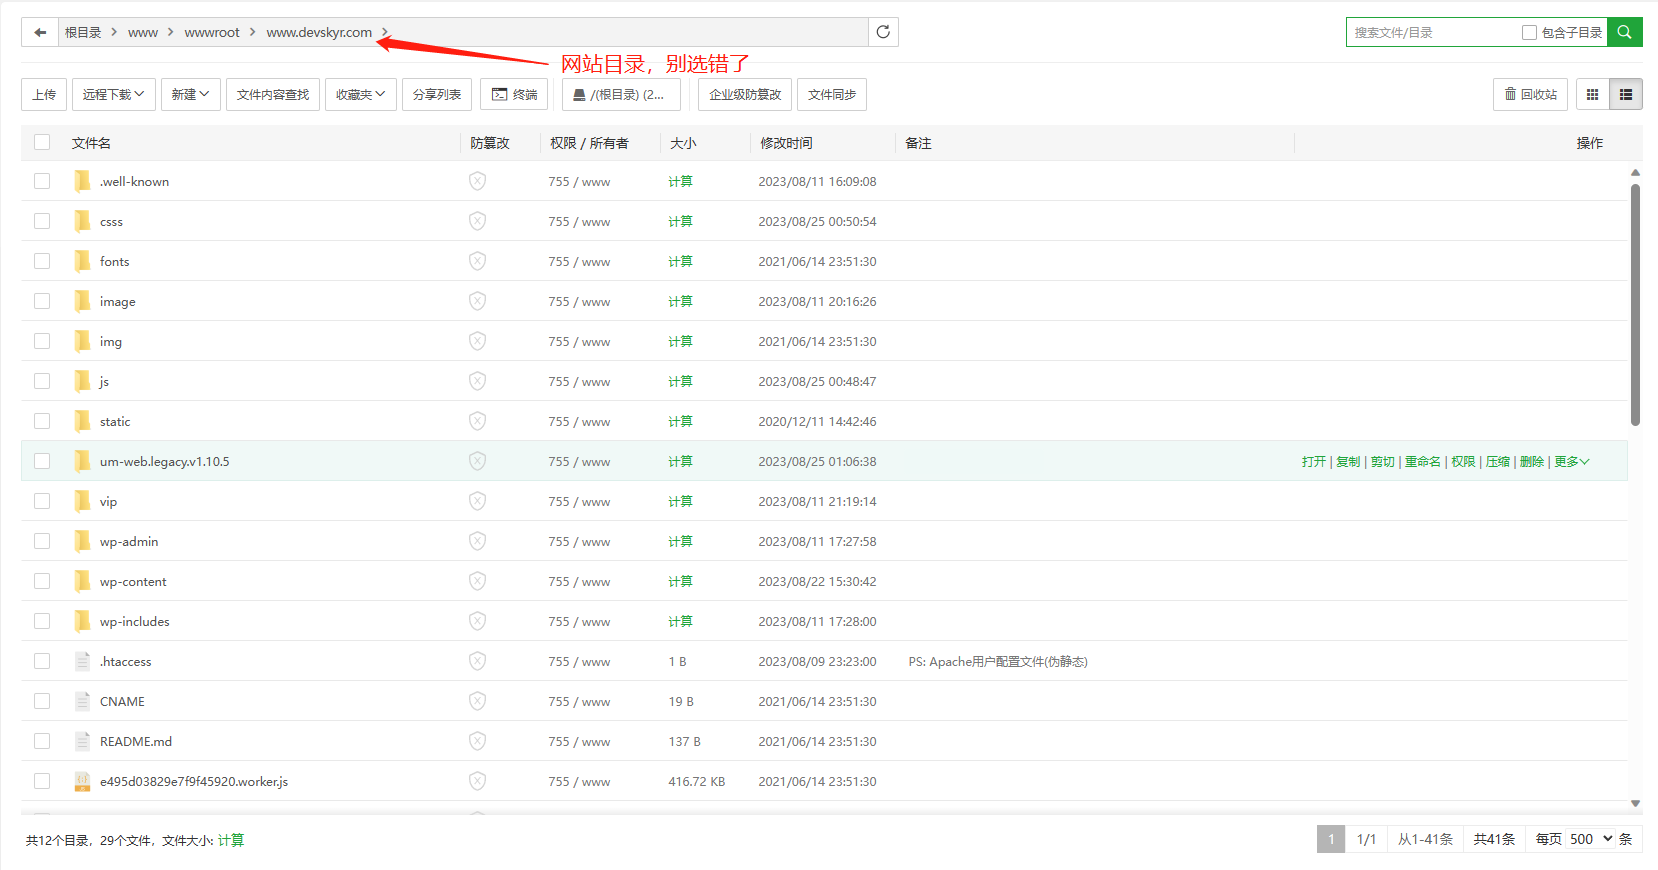Change the per-page count dropdown of 500

point(1590,839)
